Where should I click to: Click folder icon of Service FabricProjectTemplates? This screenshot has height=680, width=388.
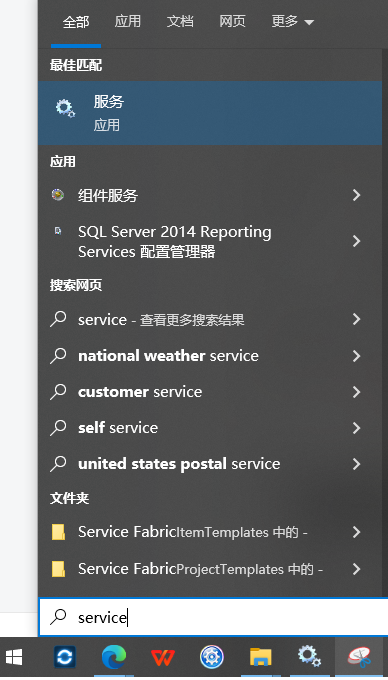click(x=58, y=569)
